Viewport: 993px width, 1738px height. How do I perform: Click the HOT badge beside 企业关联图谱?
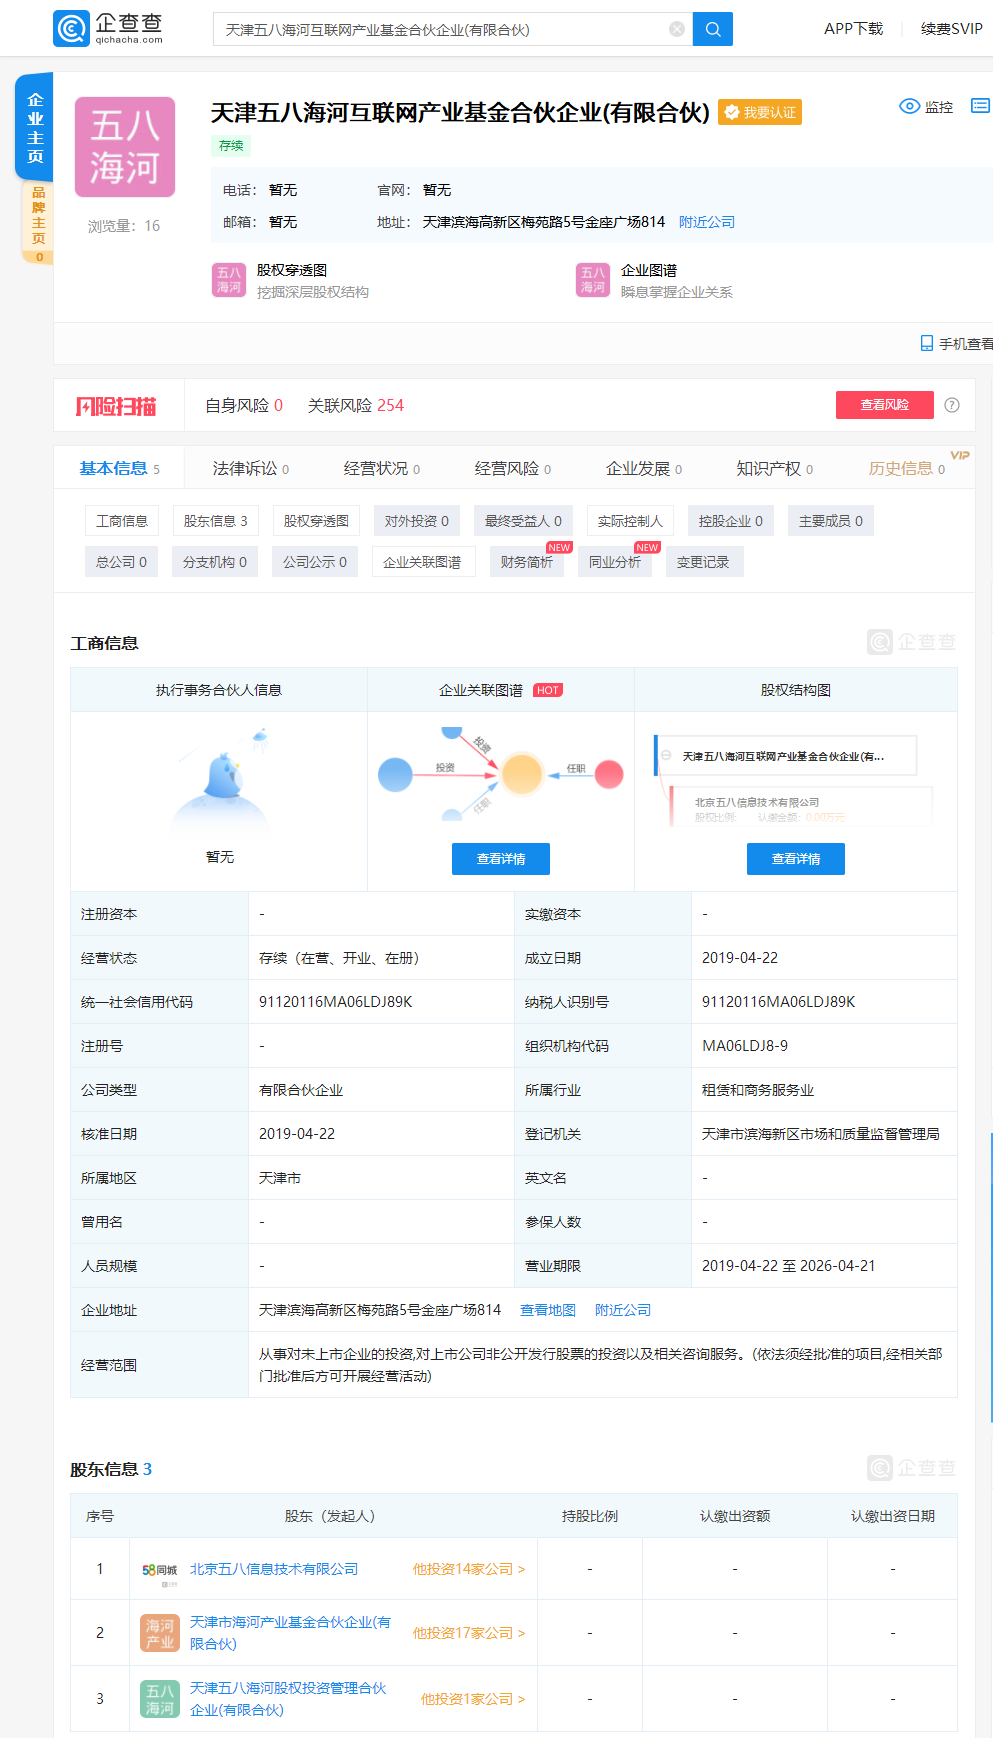coord(548,690)
